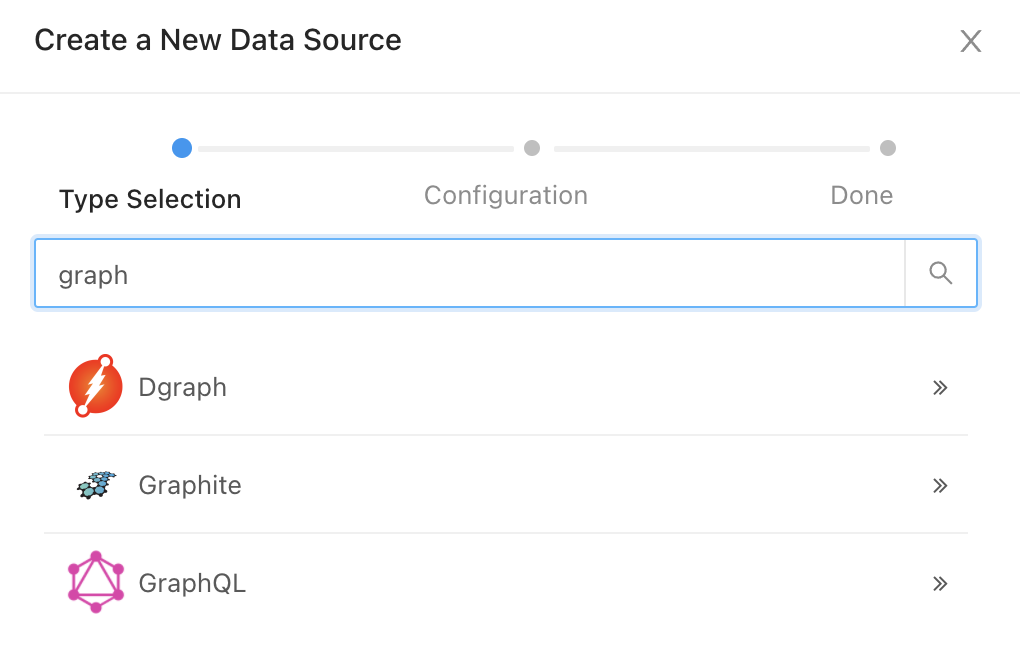Click the blue Type Selection step dot

182,148
